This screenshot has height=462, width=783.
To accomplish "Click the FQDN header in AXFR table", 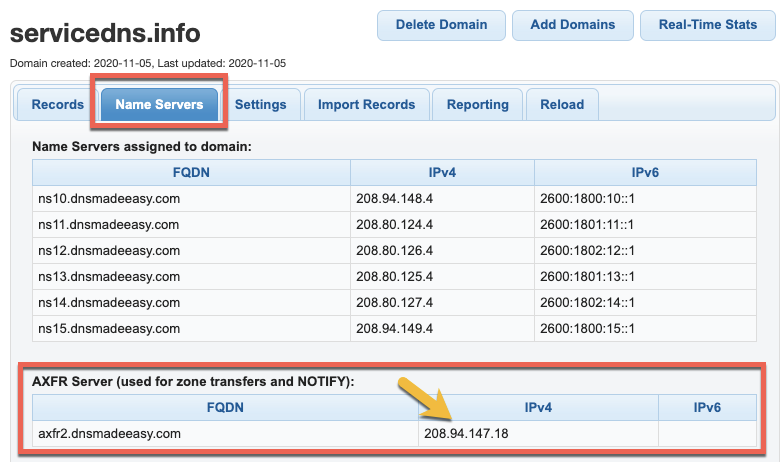I will pyautogui.click(x=225, y=408).
